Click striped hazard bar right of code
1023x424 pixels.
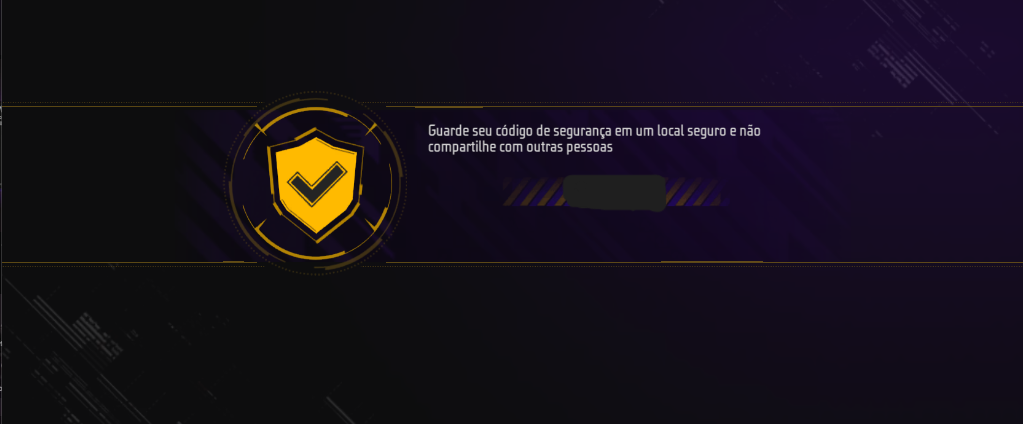pyautogui.click(x=693, y=192)
